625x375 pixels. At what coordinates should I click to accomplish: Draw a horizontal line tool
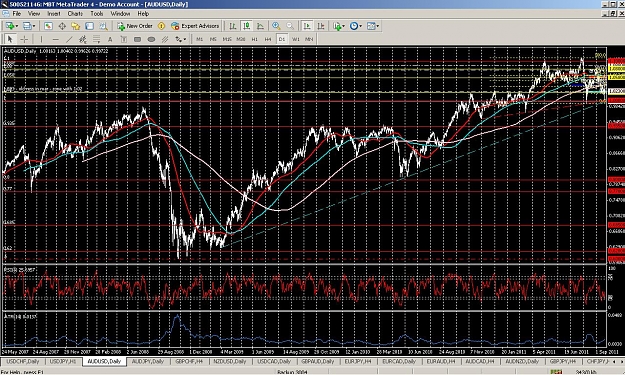click(55, 39)
